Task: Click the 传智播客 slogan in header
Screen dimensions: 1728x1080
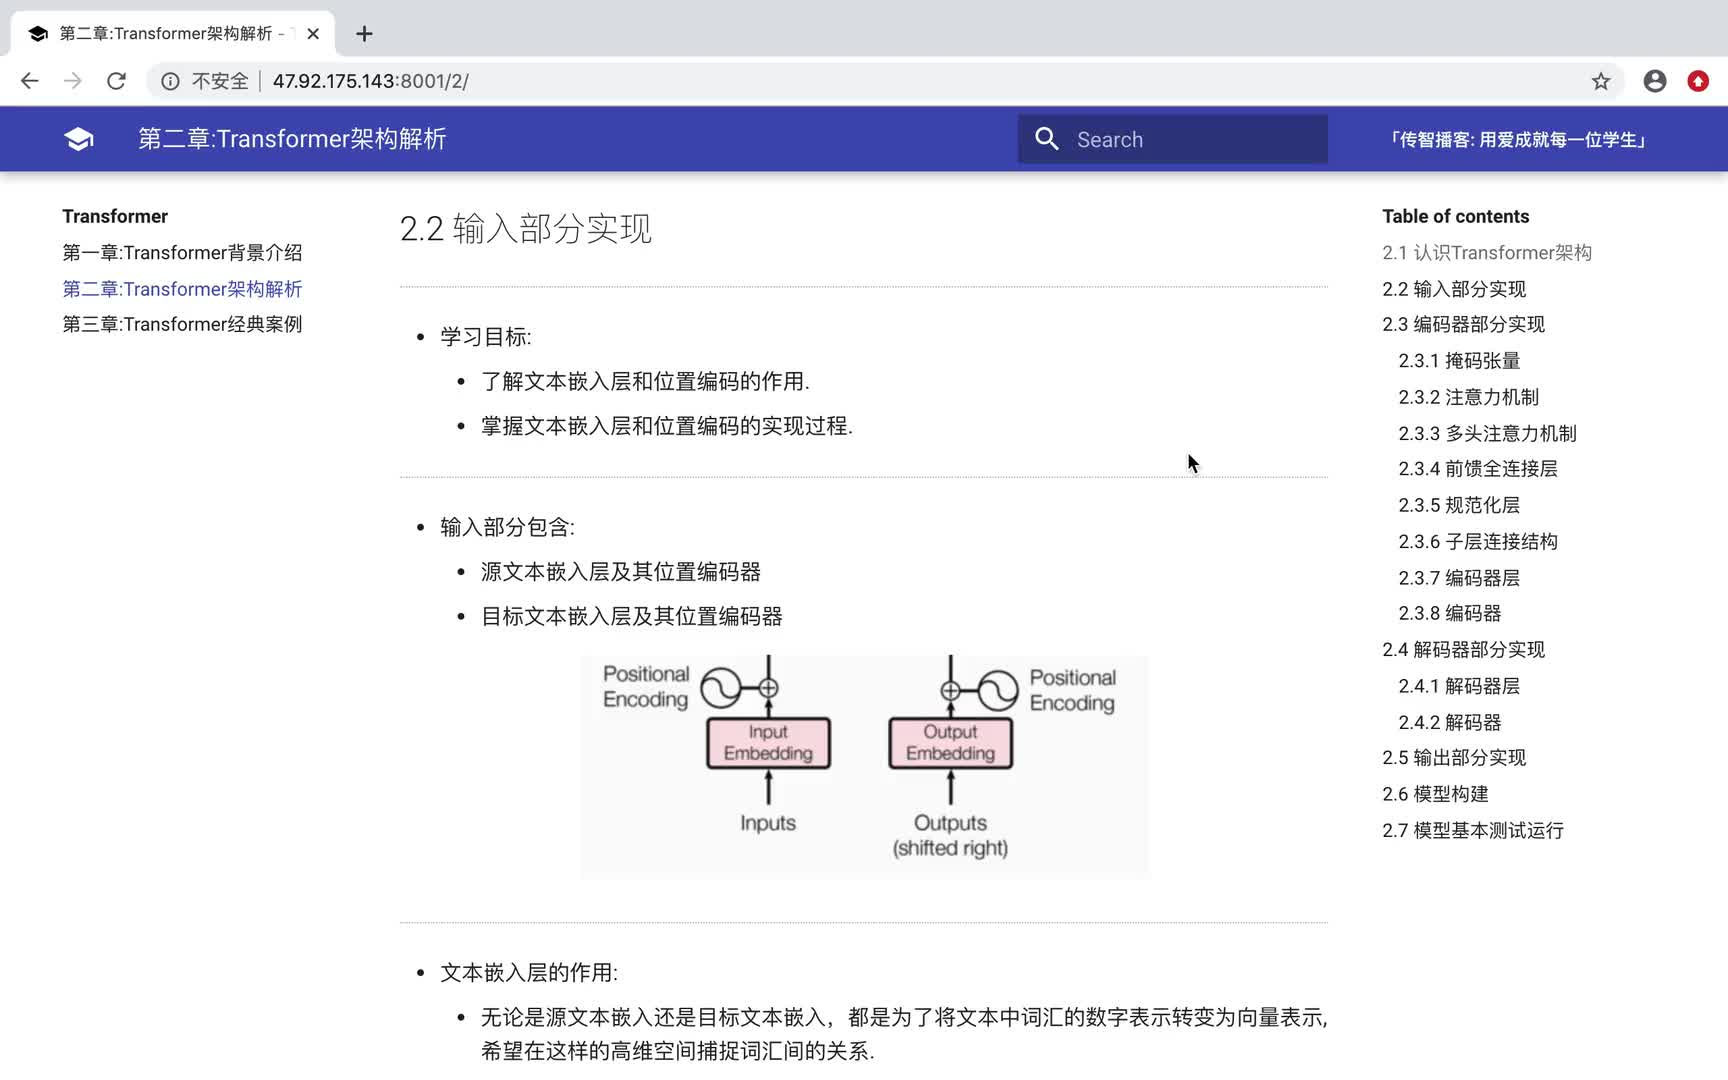Action: click(1517, 139)
